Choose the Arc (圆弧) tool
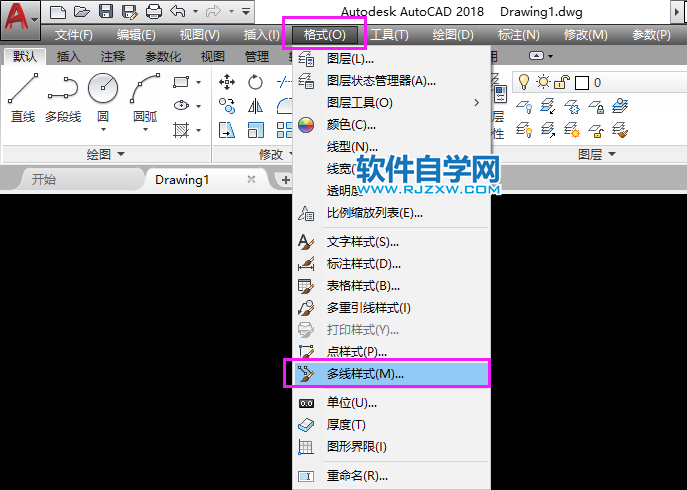Image resolution: width=687 pixels, height=490 pixels. pyautogui.click(x=146, y=98)
